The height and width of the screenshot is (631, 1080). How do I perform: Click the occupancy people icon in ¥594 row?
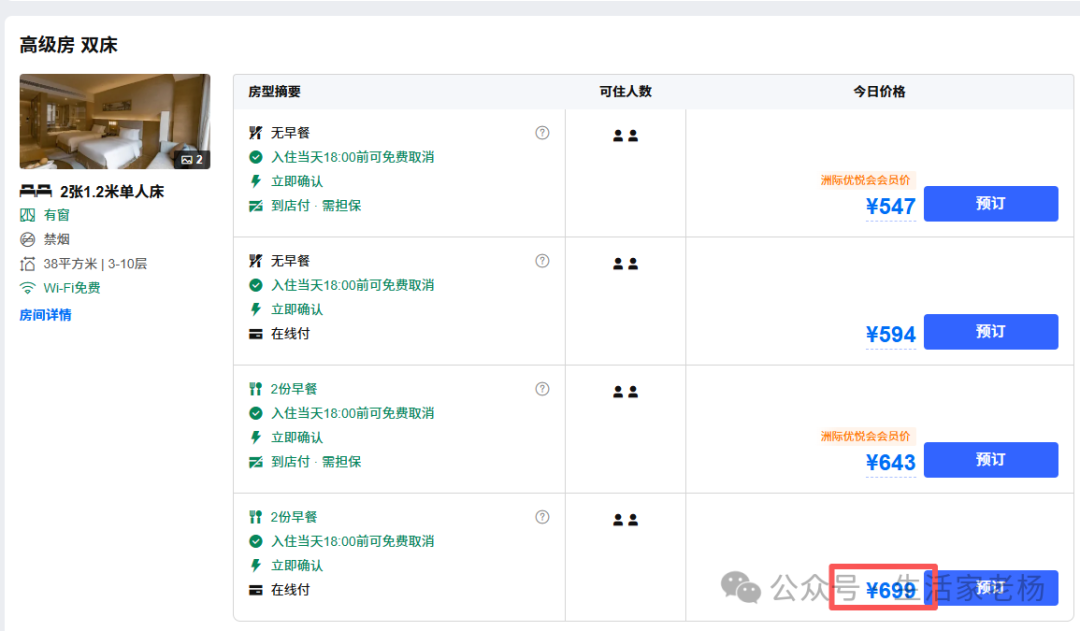click(625, 264)
